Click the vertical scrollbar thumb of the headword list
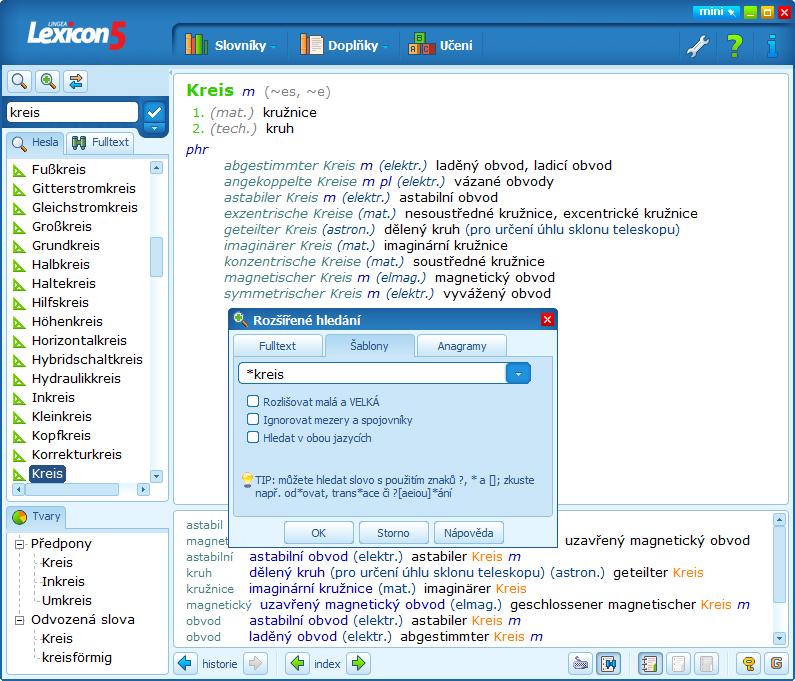The image size is (795, 681). tap(157, 257)
